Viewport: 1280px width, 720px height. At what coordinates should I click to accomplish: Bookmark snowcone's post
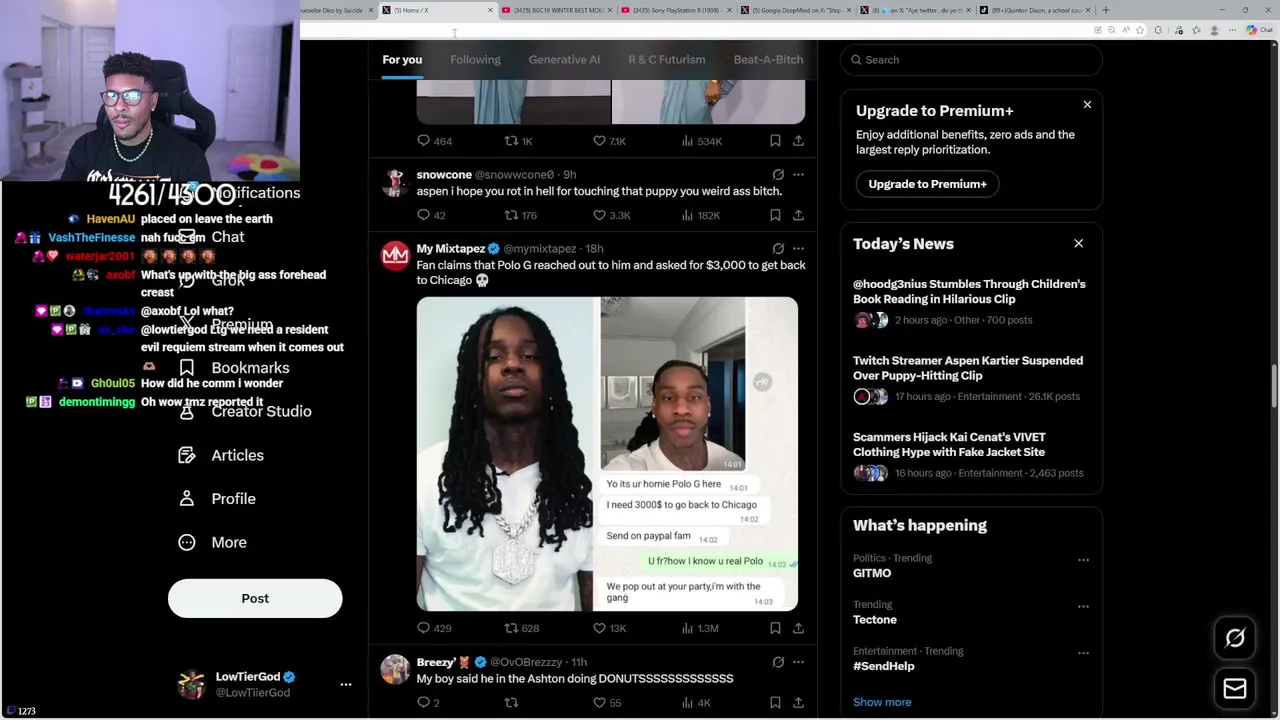click(775, 215)
